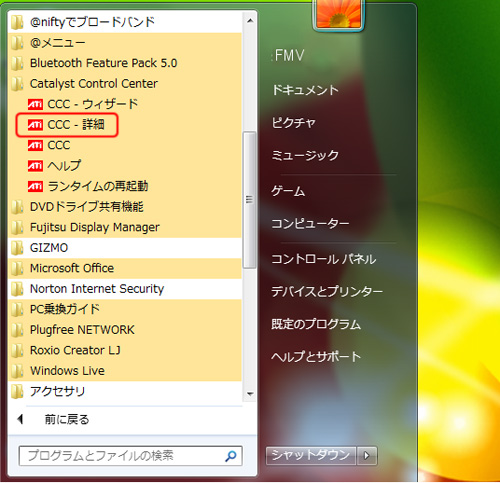Expand the Fujitsu Display Manager folder

[125, 227]
